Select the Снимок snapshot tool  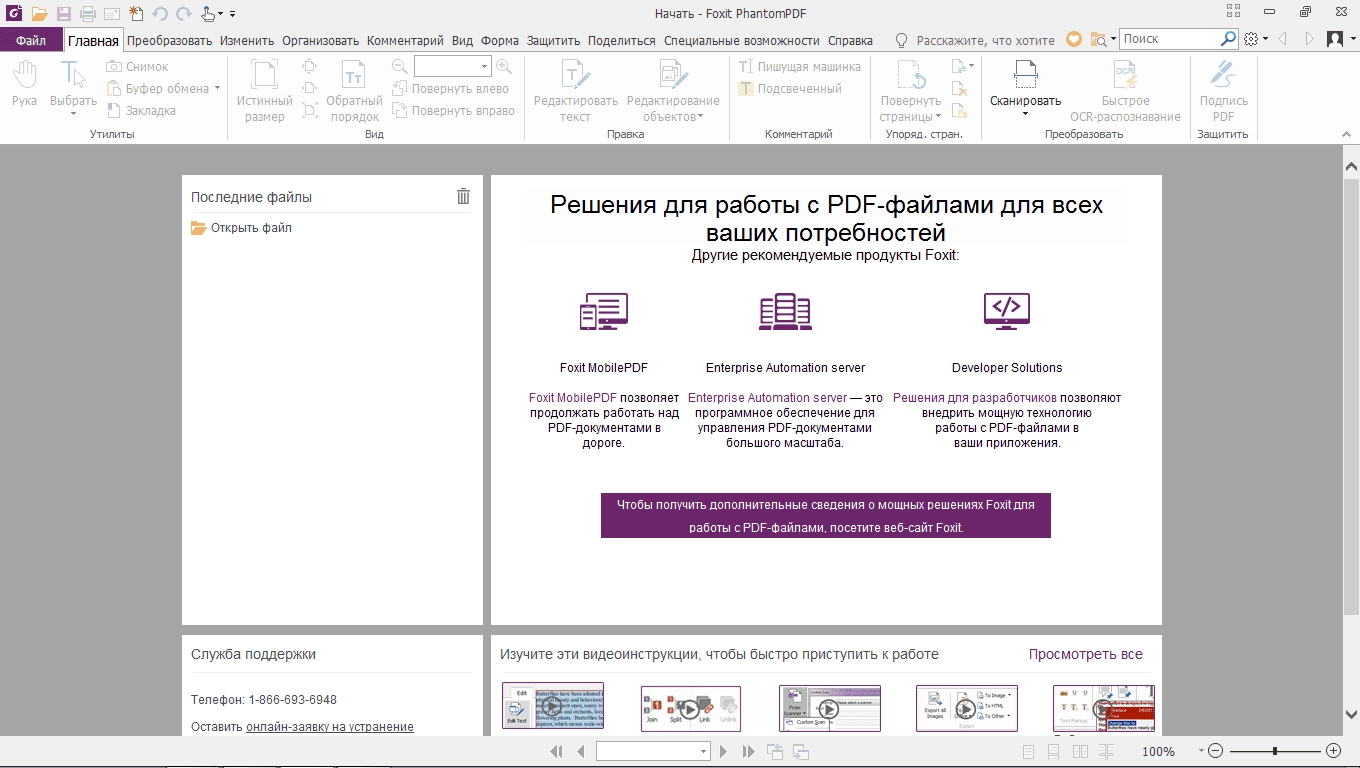coord(137,67)
